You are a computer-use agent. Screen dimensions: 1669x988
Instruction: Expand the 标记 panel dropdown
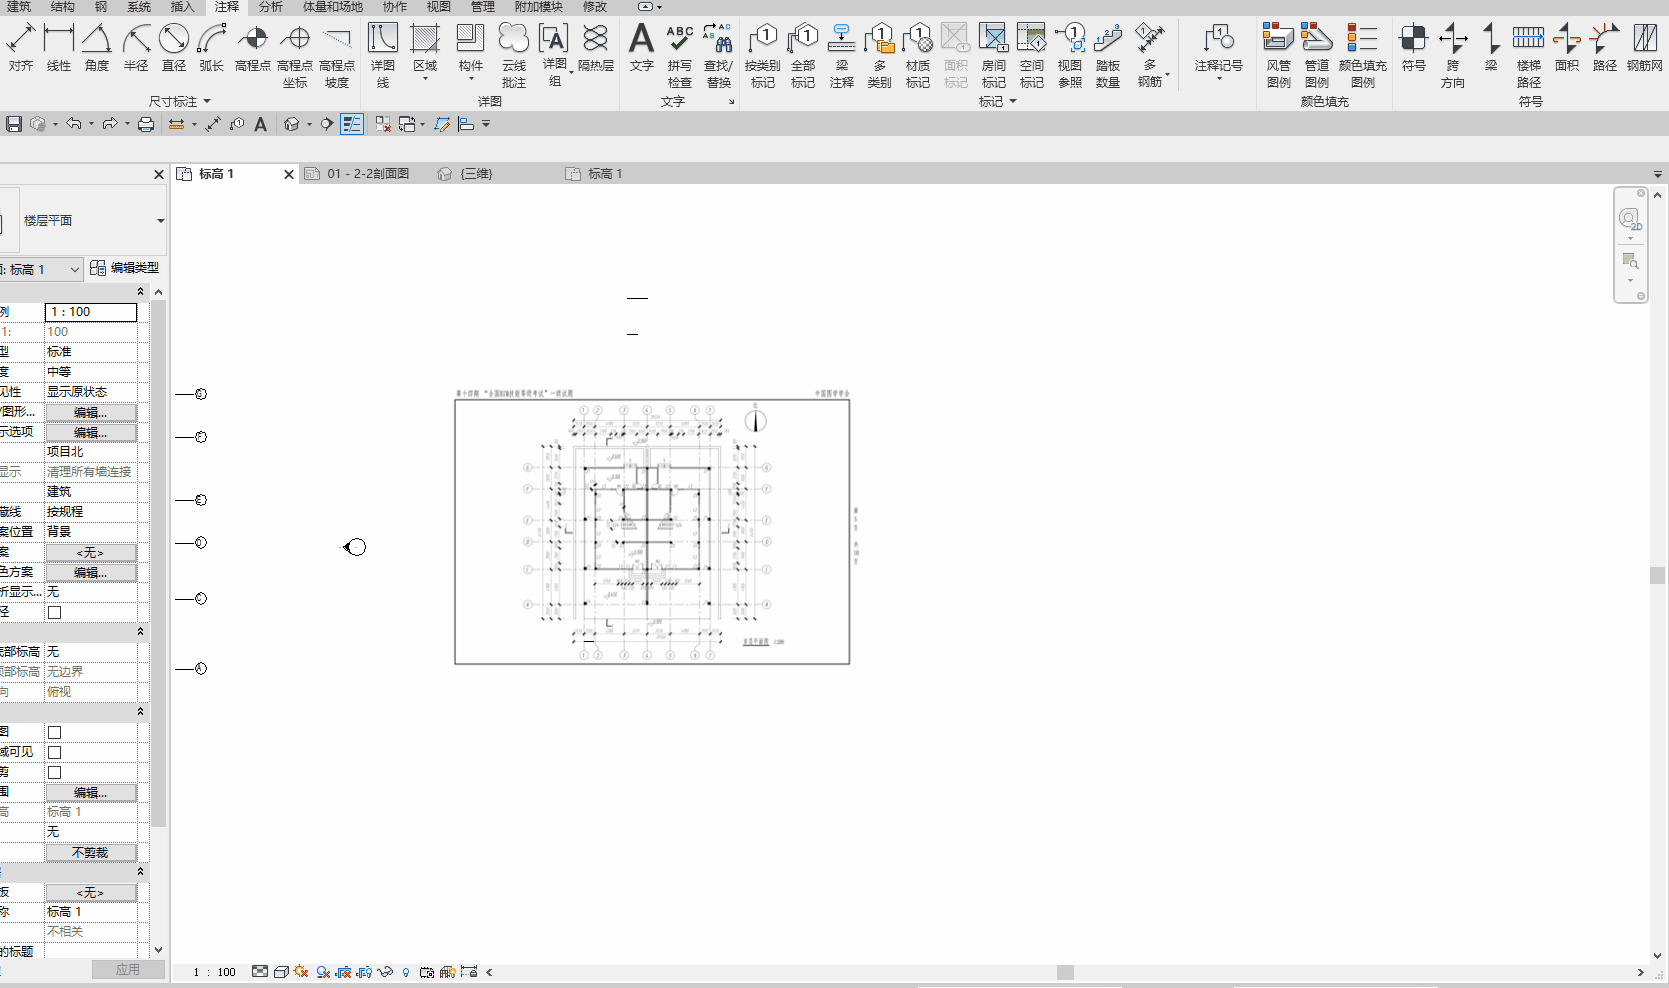1013,102
